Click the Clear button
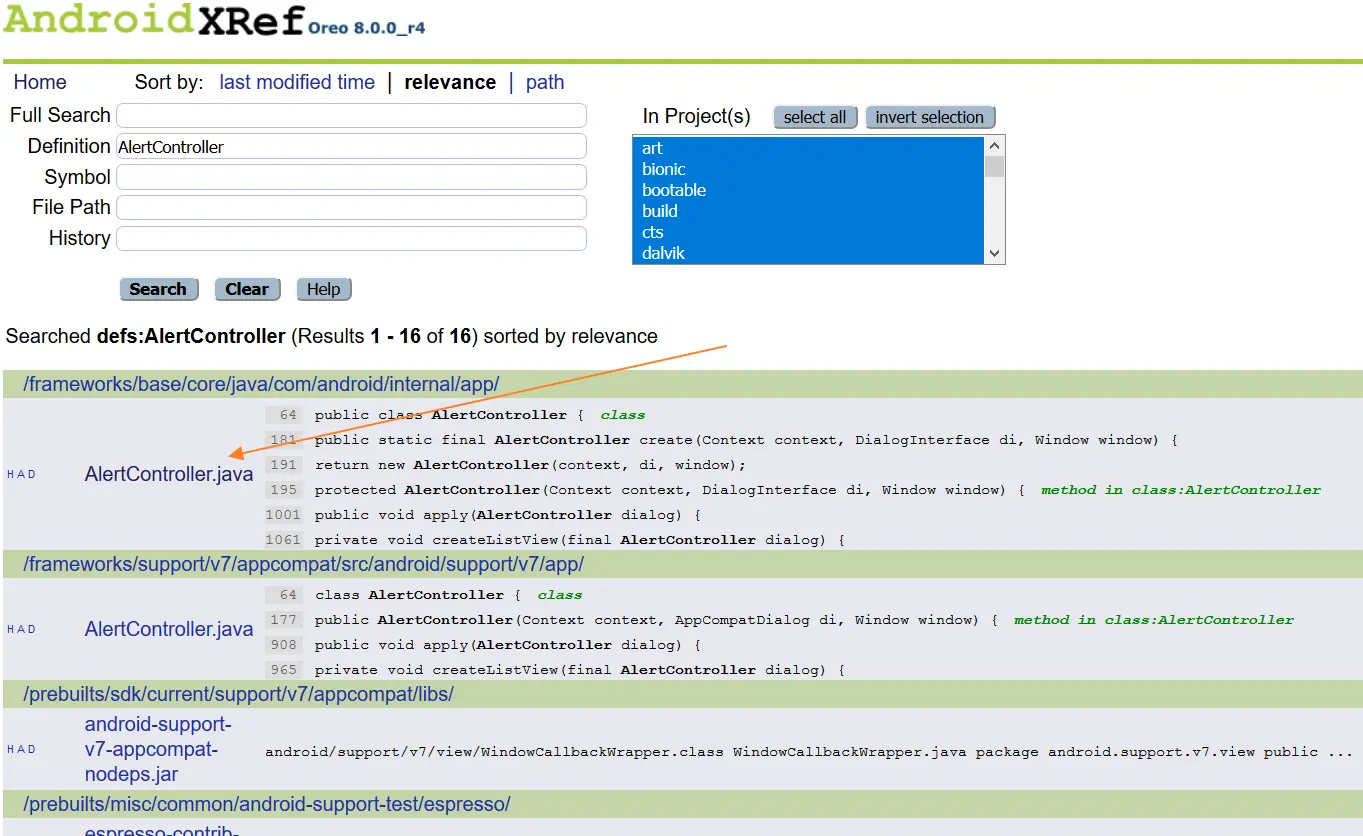Image resolution: width=1363 pixels, height=836 pixels. (x=247, y=289)
